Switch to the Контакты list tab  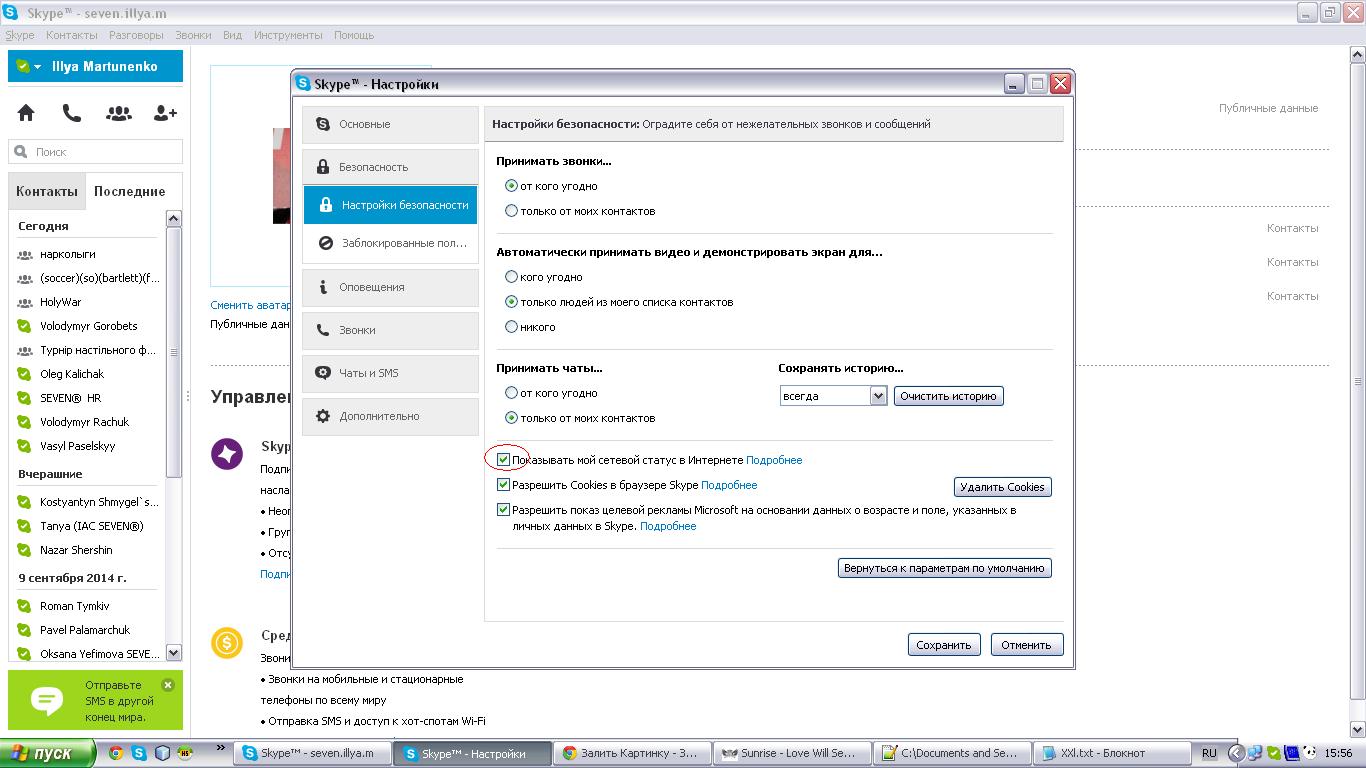(x=47, y=191)
